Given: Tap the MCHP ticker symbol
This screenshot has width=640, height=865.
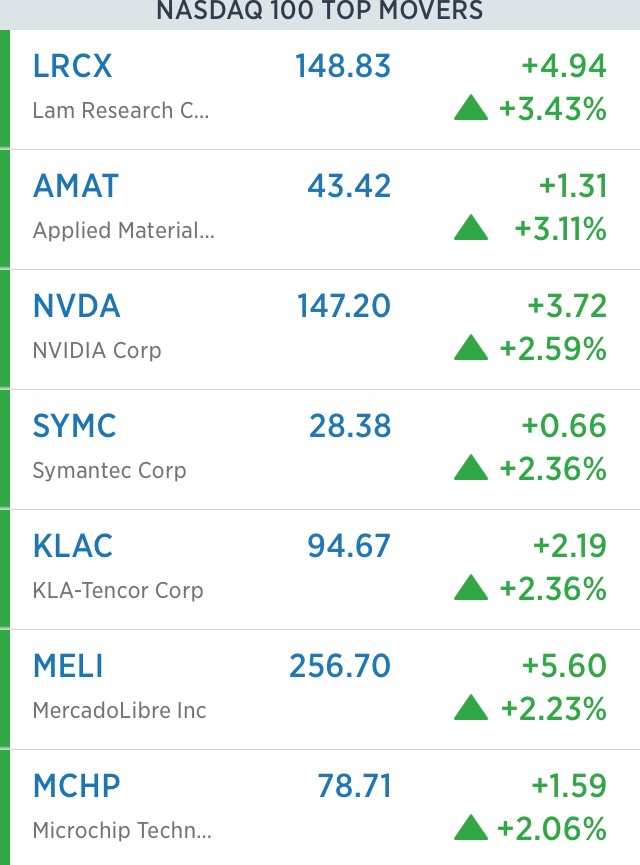Looking at the screenshot, I should click(76, 786).
